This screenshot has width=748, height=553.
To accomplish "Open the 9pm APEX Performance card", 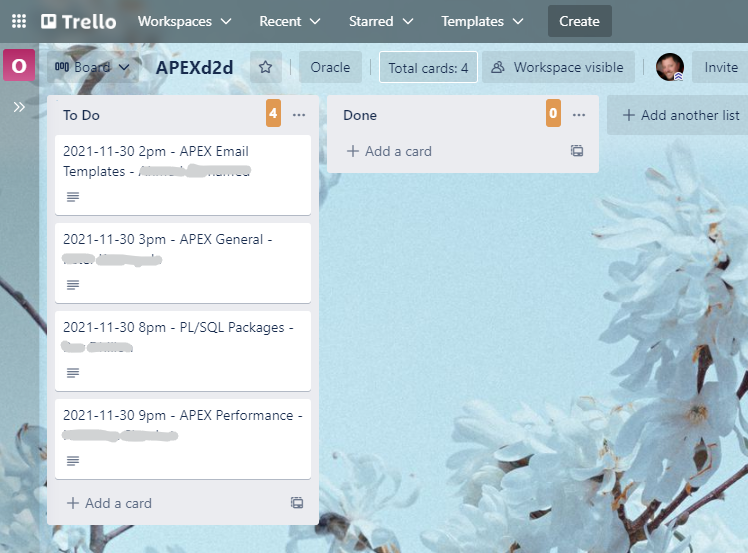I will pos(183,439).
